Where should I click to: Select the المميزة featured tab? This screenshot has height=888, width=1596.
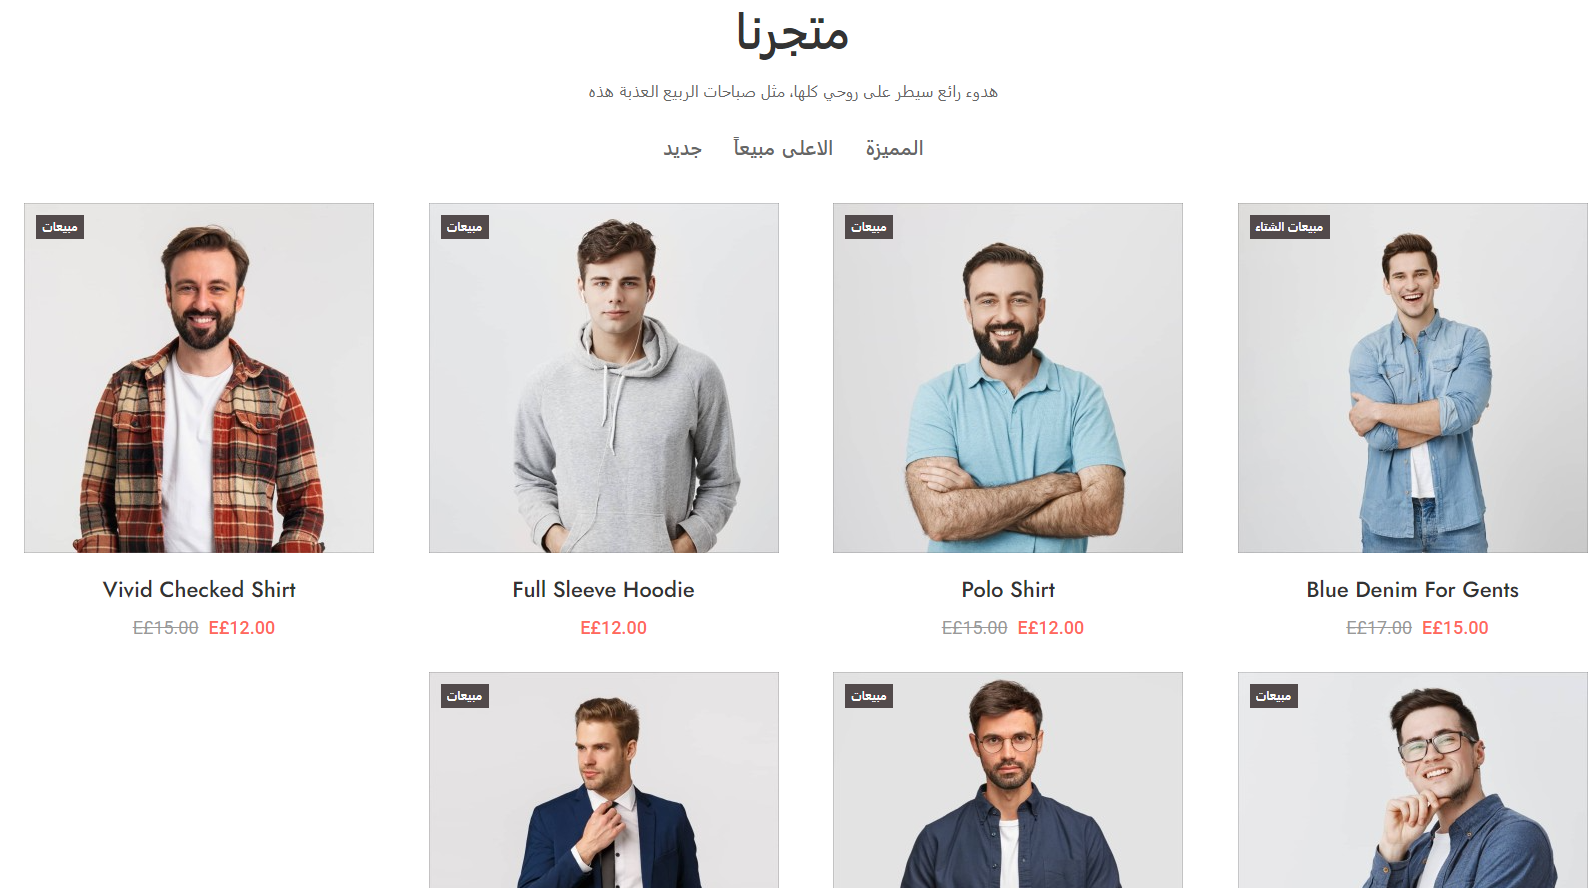894,148
